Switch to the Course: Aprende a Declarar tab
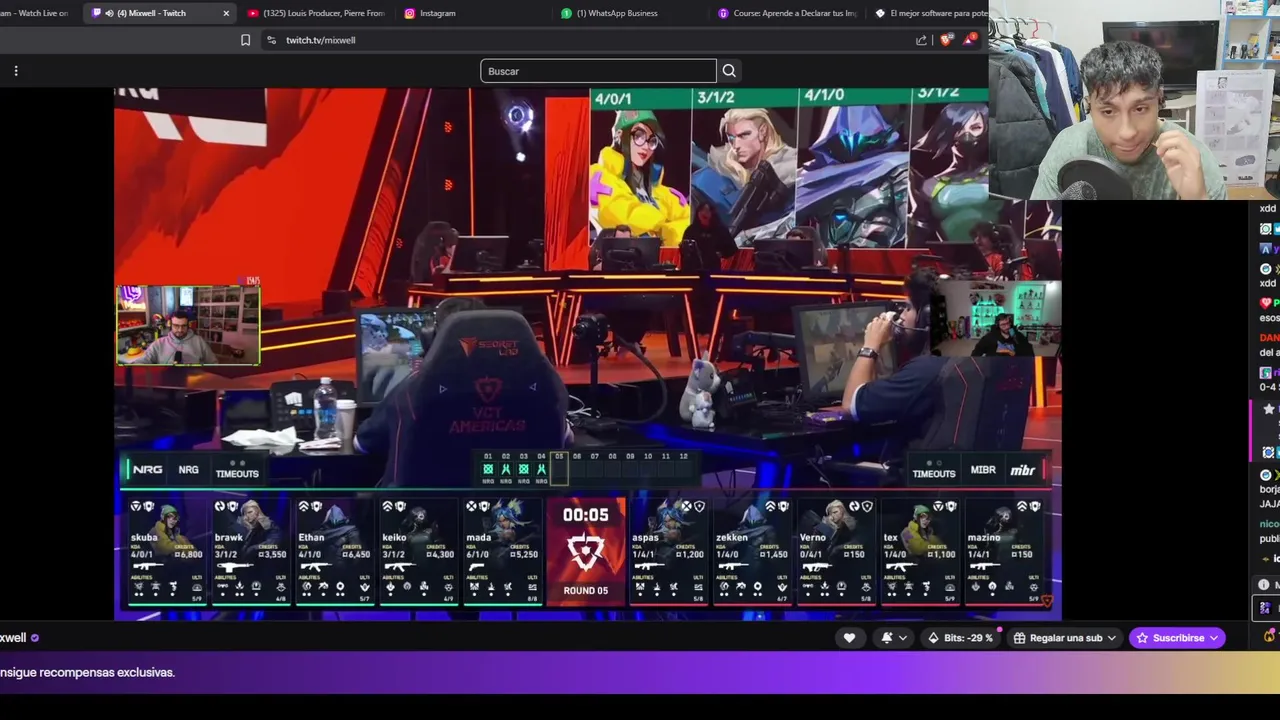 point(788,13)
